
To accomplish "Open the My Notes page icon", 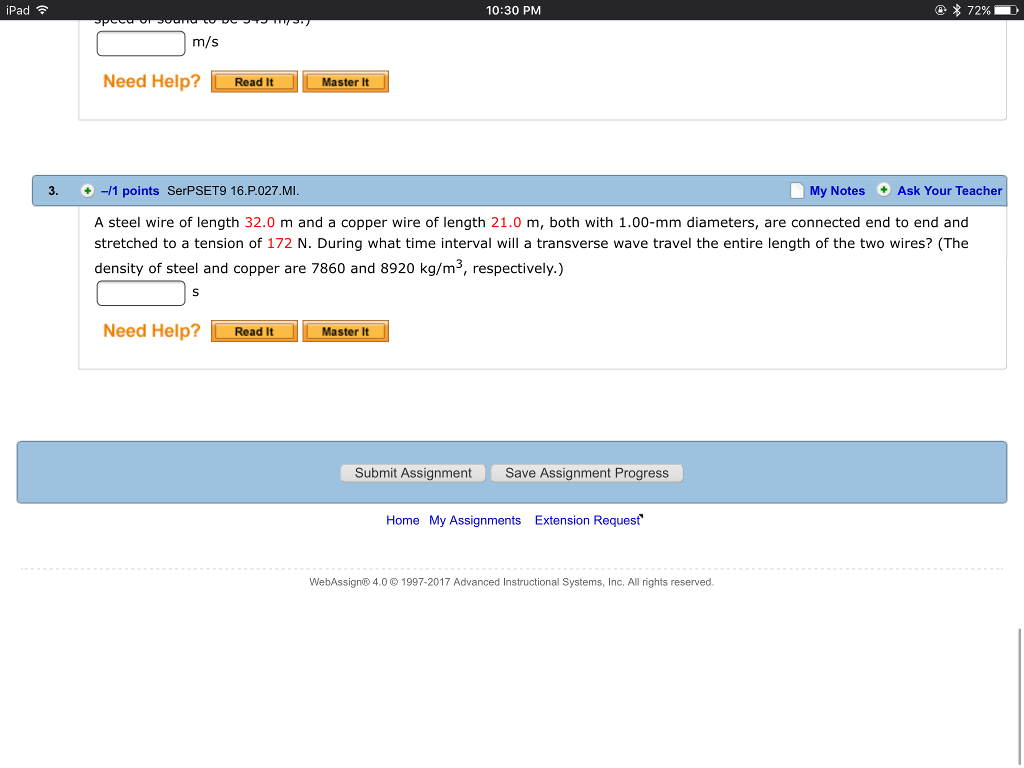I will point(797,191).
